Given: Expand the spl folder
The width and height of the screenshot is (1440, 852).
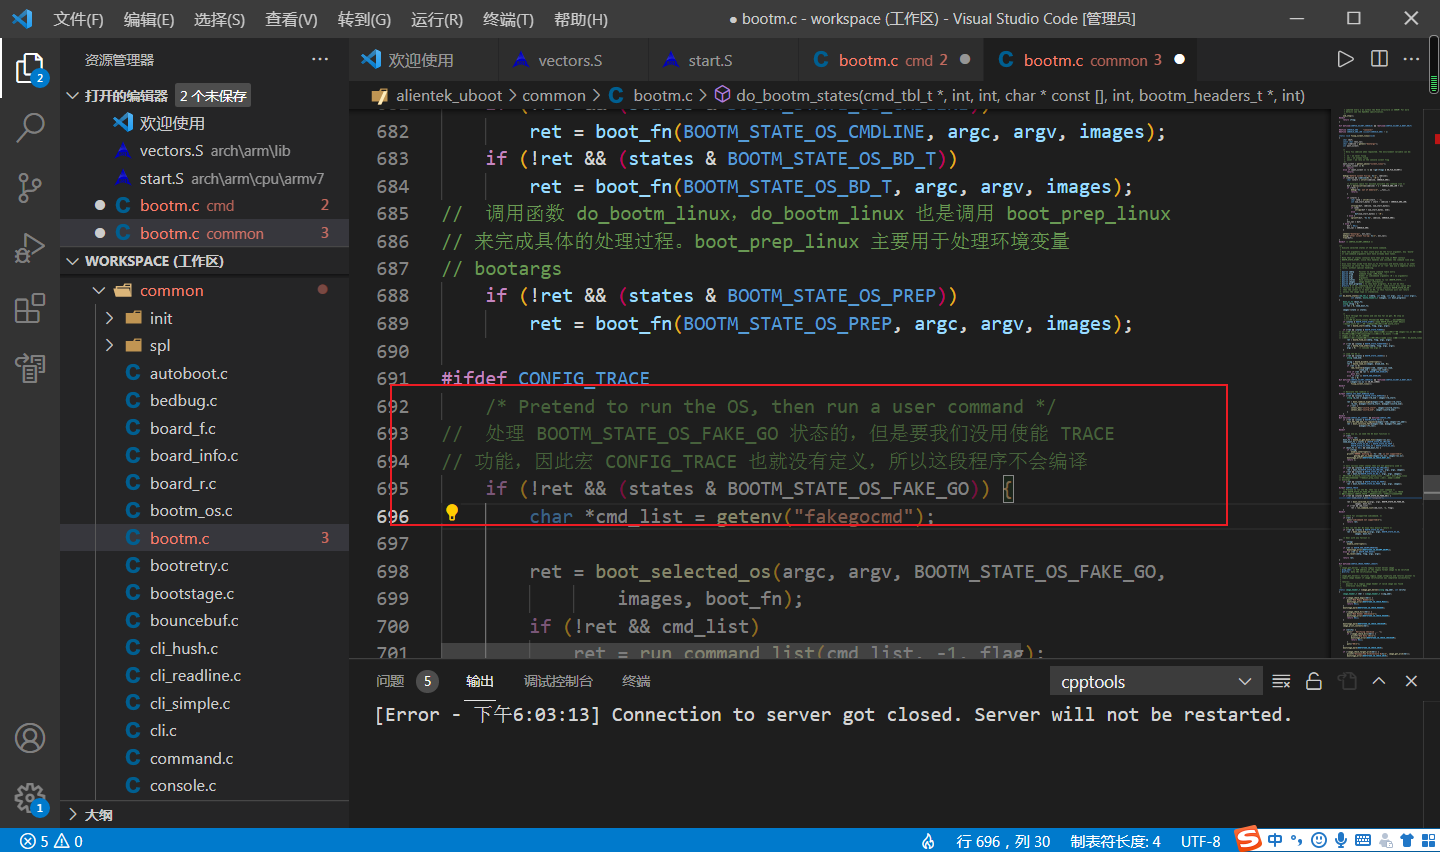Looking at the screenshot, I should point(110,345).
